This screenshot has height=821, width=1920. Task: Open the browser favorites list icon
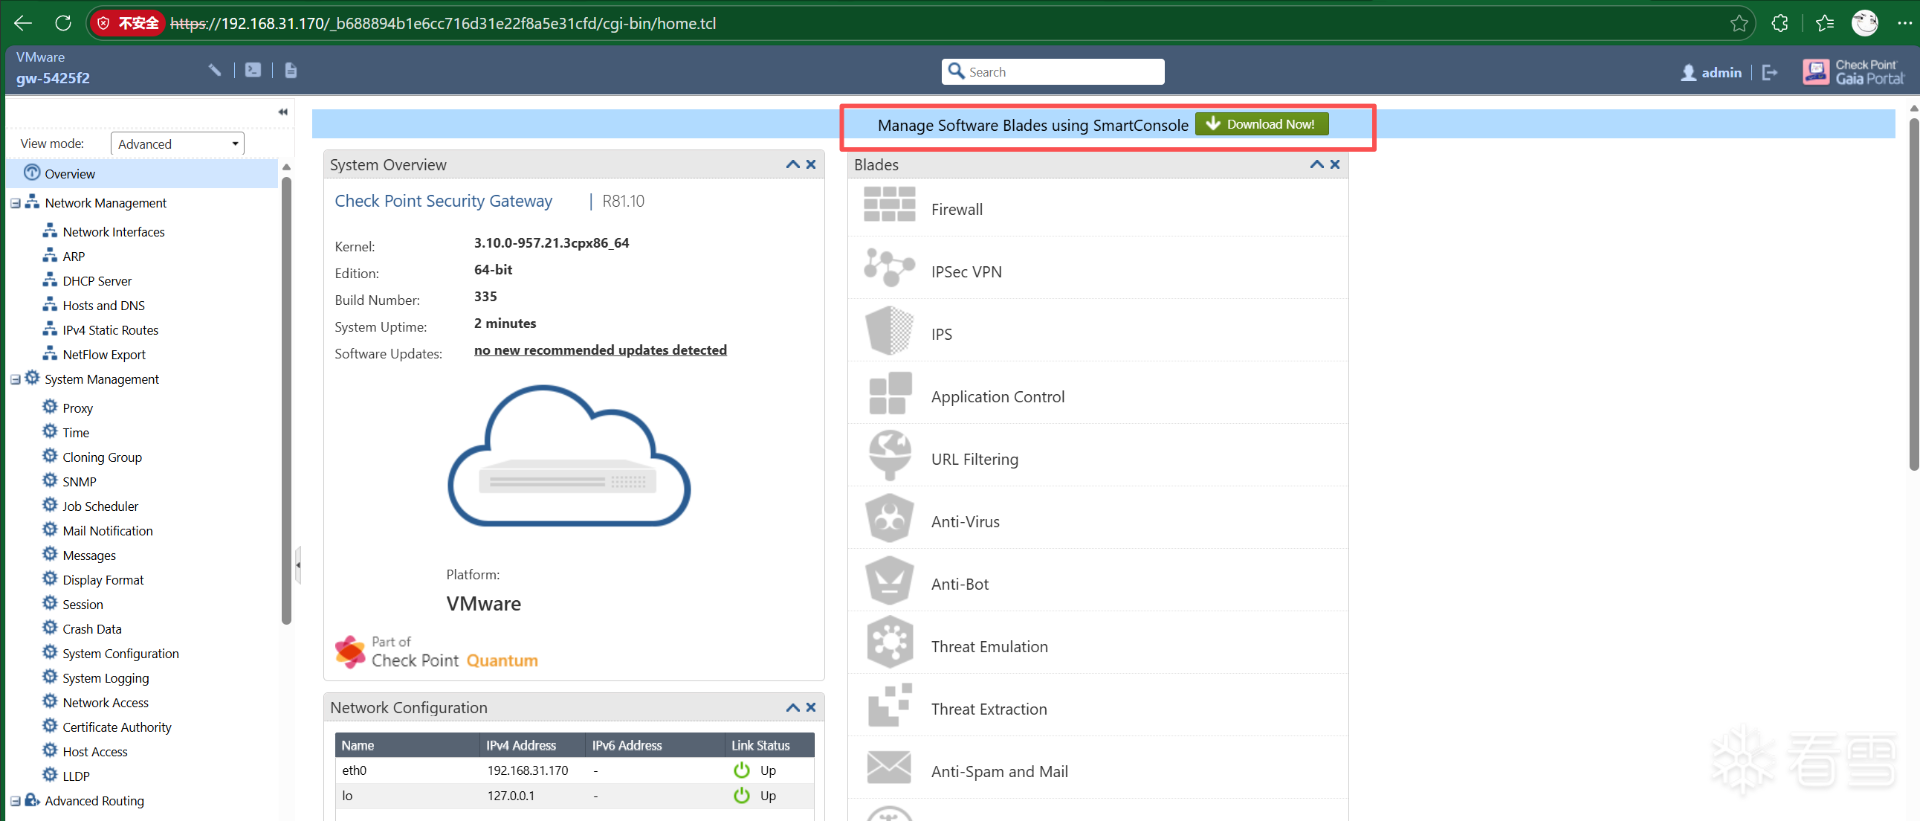1825,23
